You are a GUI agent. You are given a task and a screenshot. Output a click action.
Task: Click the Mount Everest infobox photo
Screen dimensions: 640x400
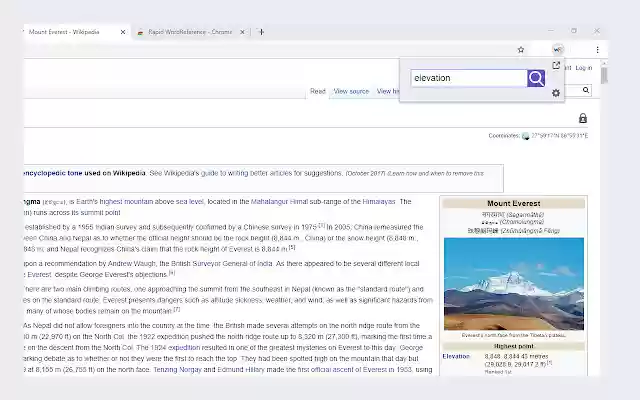tap(514, 284)
